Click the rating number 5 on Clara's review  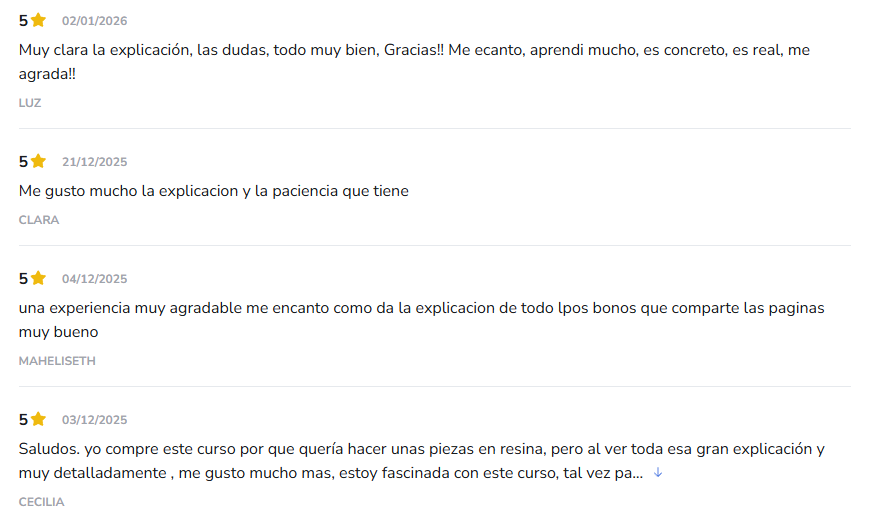[x=23, y=161]
